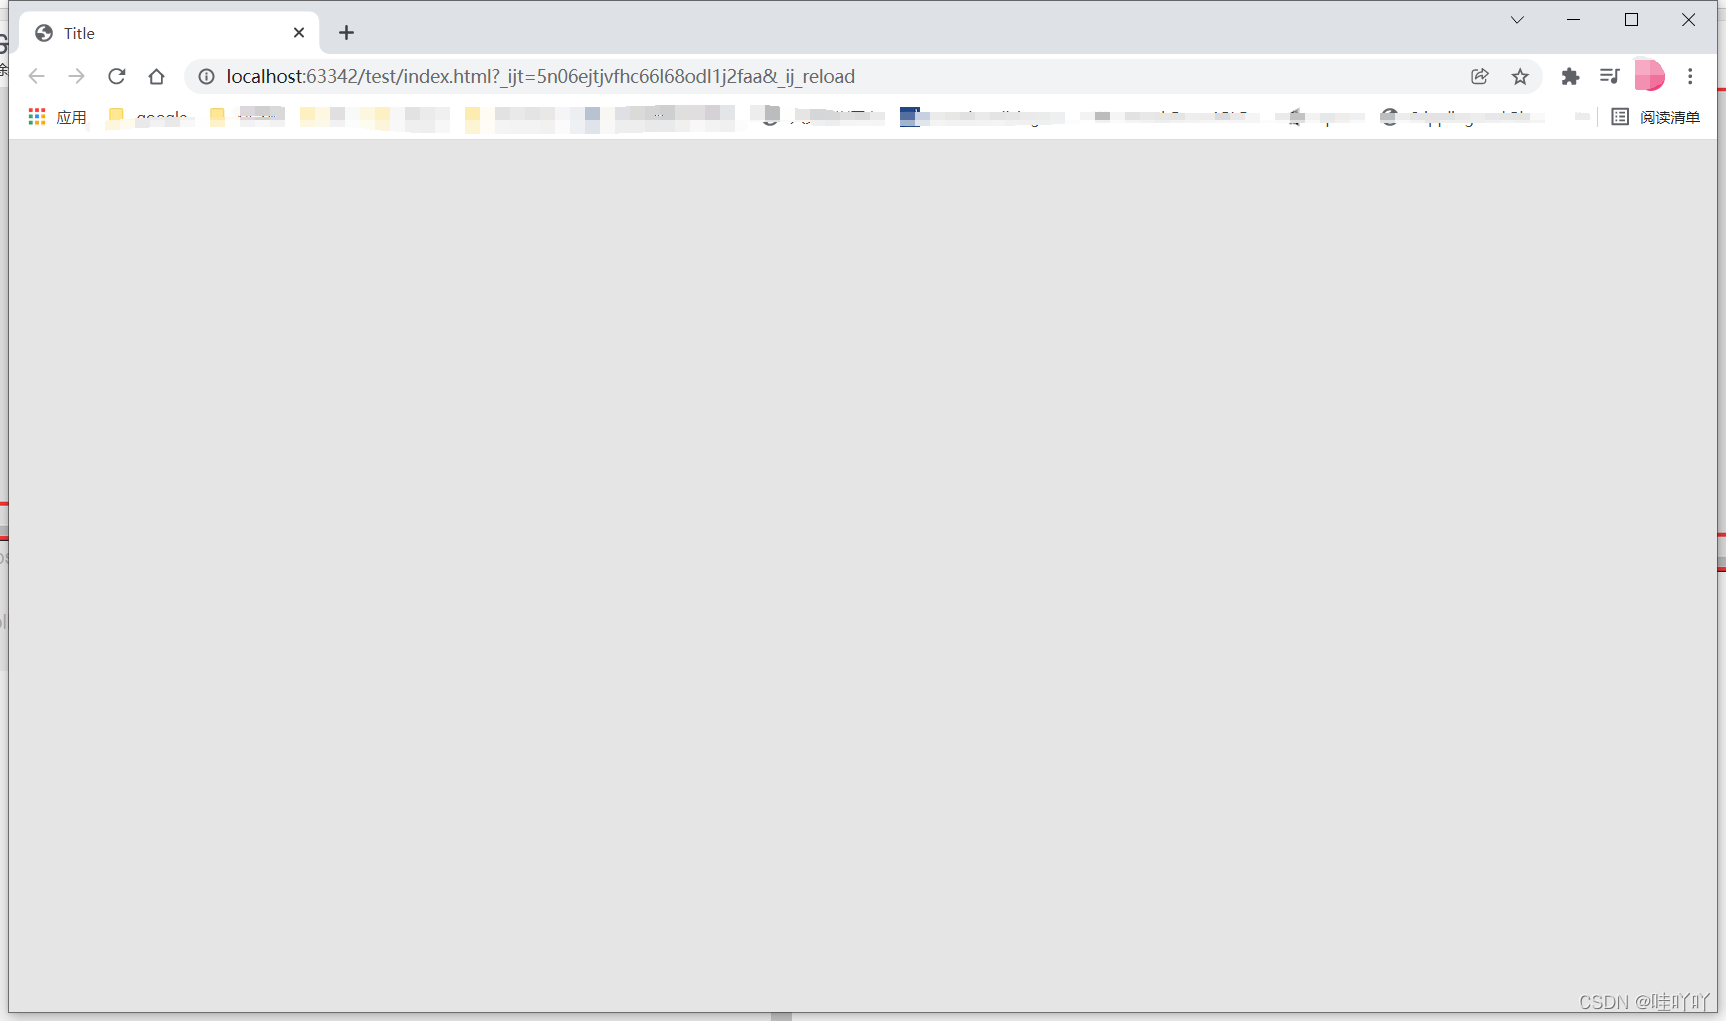The height and width of the screenshot is (1021, 1726).
Task: Share this page icon
Action: point(1480,76)
